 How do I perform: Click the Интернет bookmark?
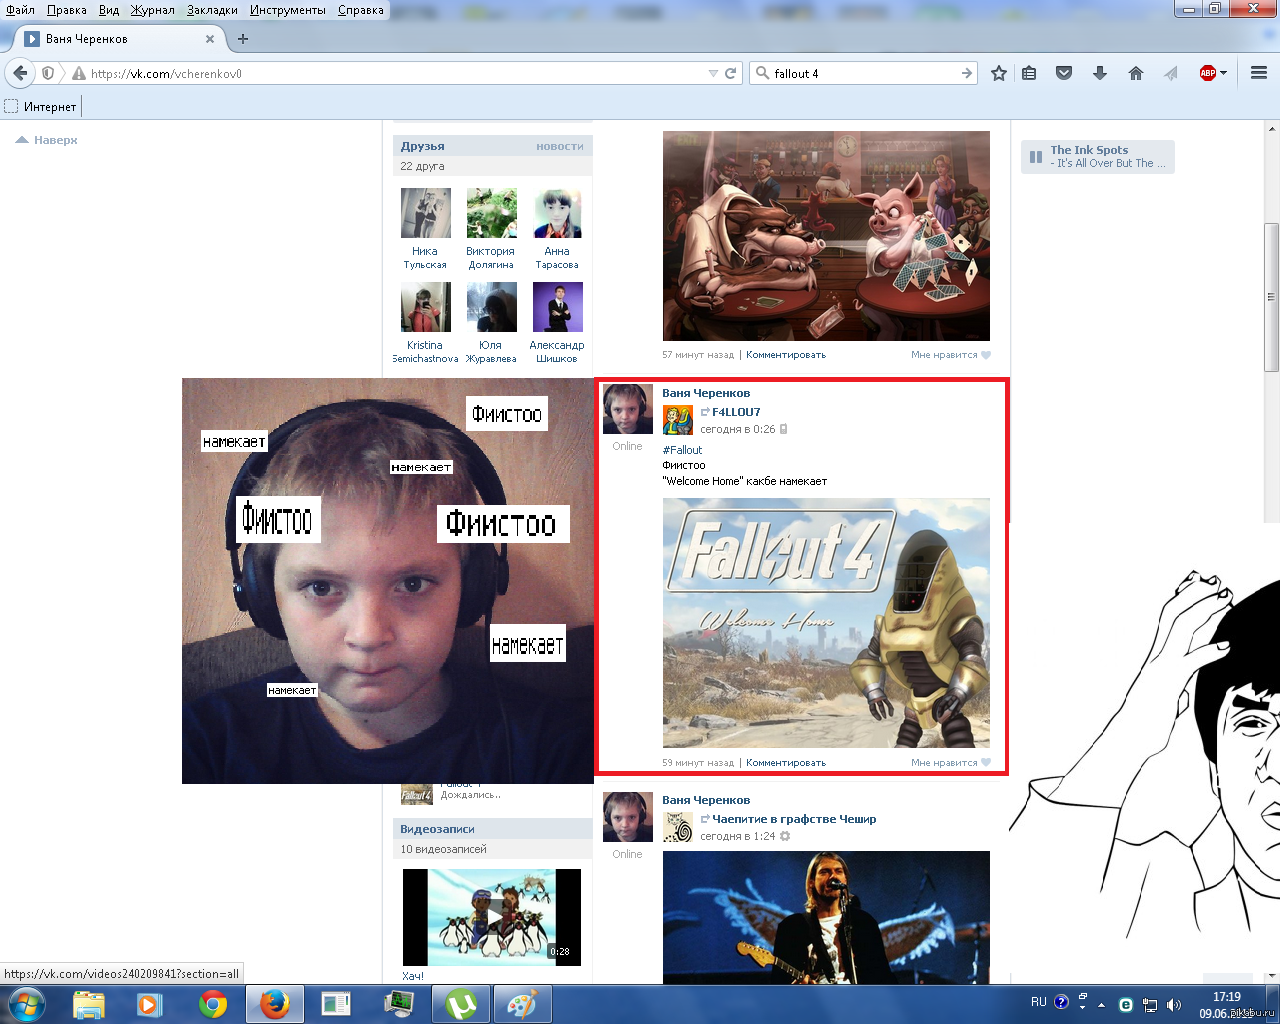(x=41, y=106)
